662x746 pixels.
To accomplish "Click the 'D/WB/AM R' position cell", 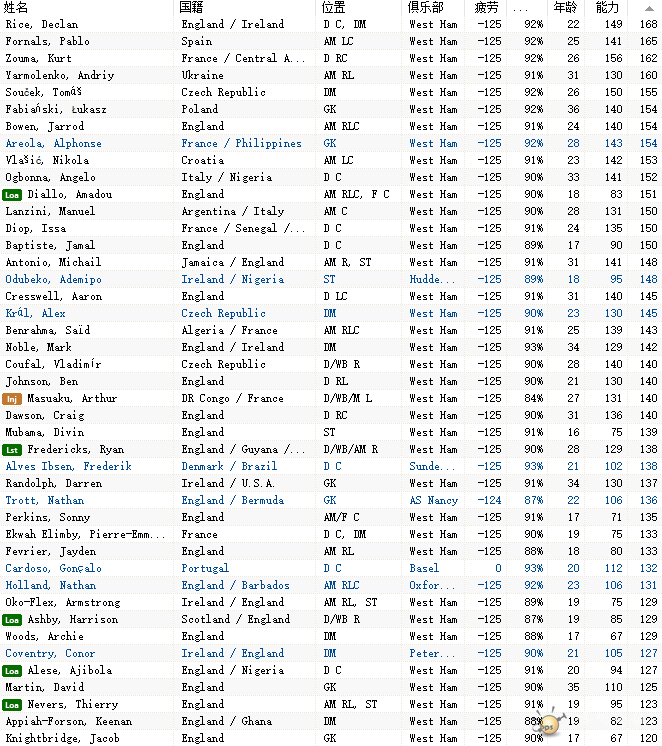I will (x=351, y=450).
